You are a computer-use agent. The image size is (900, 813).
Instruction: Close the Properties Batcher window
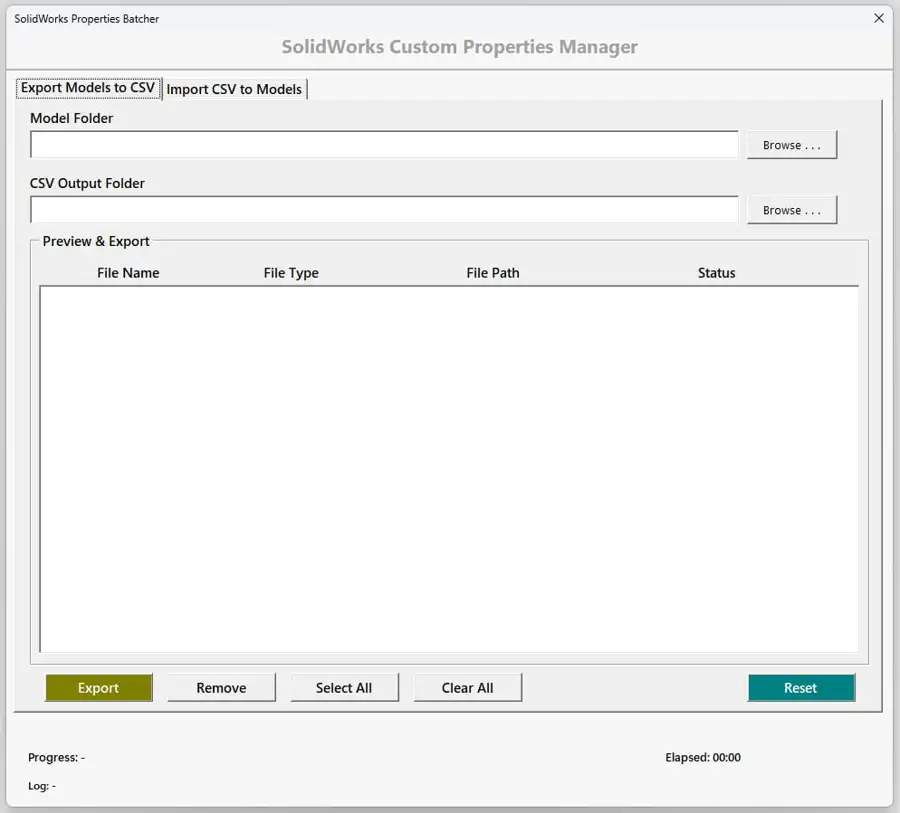(x=878, y=18)
